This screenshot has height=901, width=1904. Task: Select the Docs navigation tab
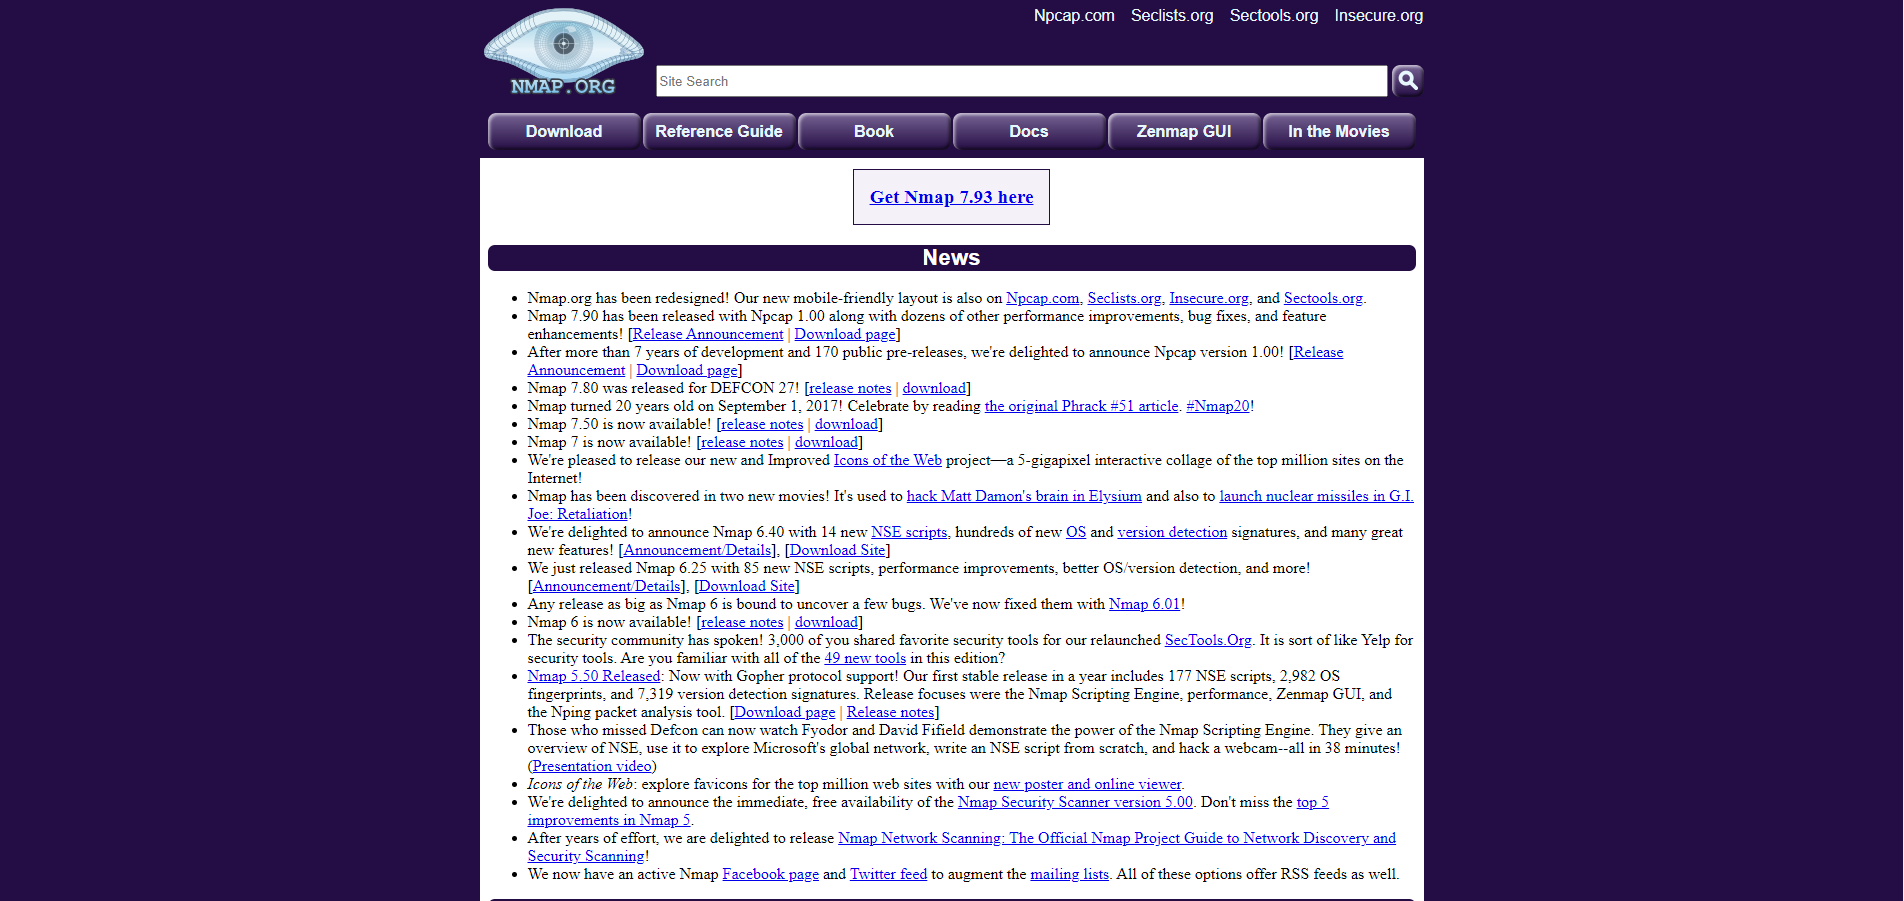pyautogui.click(x=1029, y=131)
